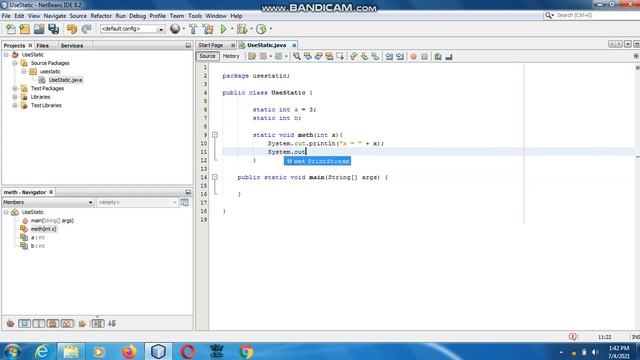Collapse the Source Packages node

(15, 63)
